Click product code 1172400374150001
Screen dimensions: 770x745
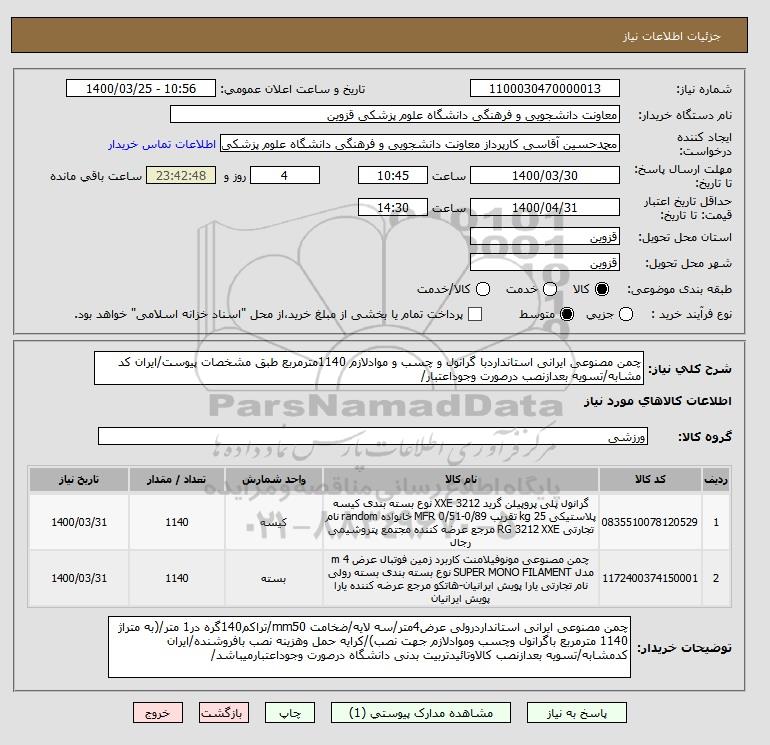click(x=650, y=578)
